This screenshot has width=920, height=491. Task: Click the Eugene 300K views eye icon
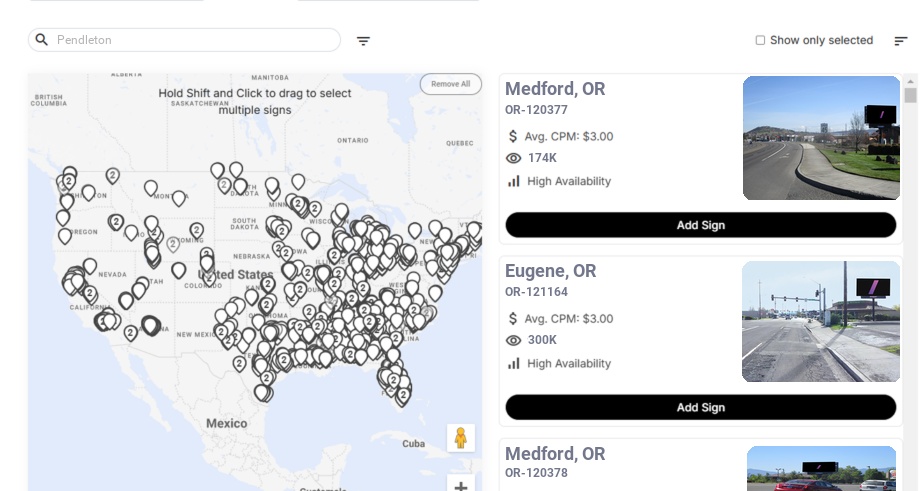(x=514, y=340)
